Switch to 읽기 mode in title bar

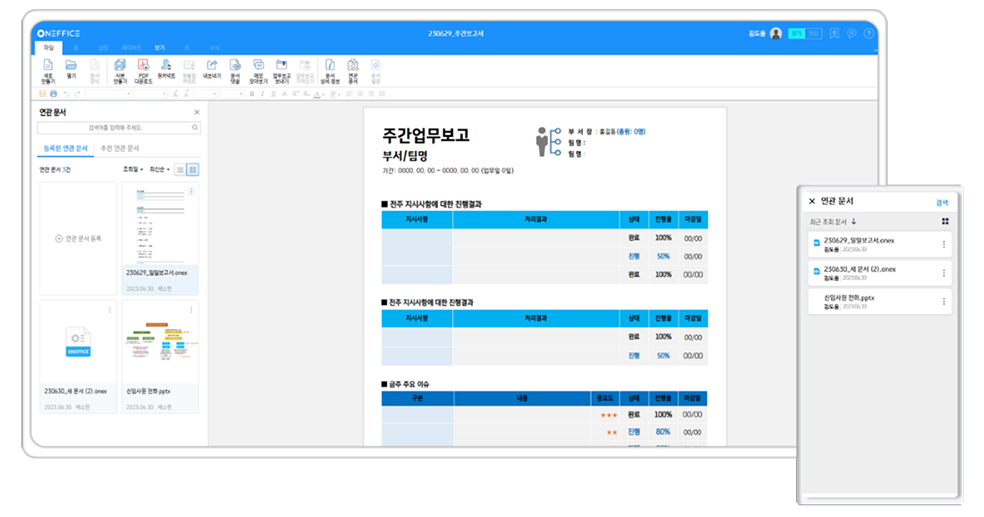pyautogui.click(x=796, y=33)
